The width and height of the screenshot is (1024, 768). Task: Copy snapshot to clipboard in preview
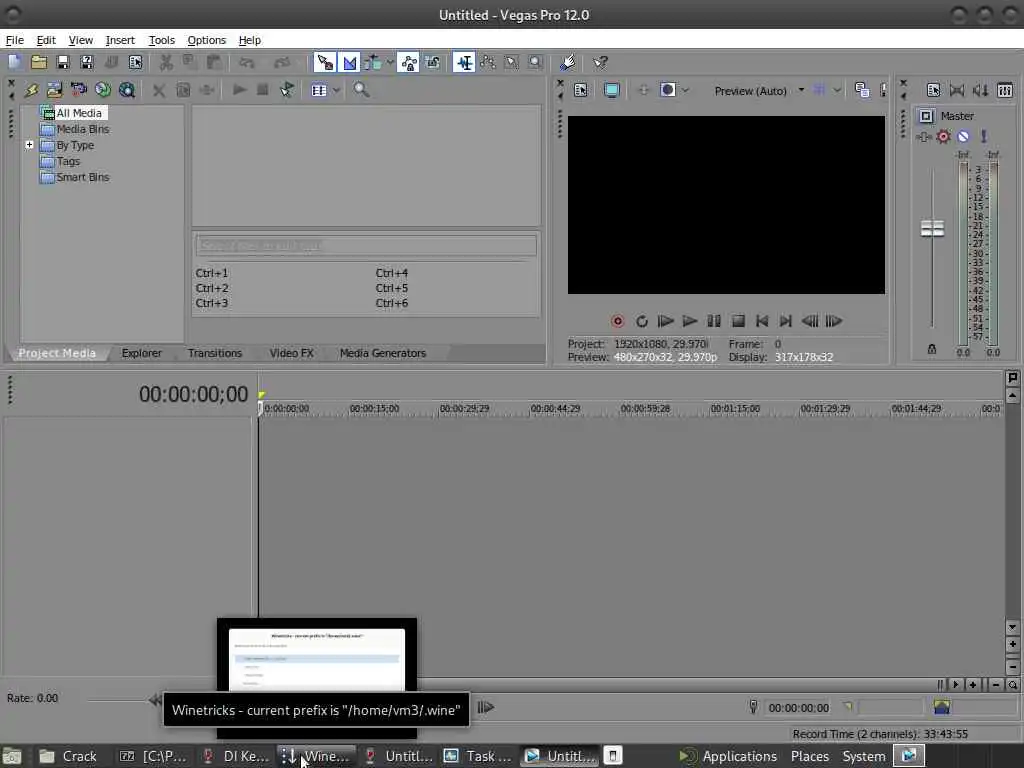coord(862,90)
